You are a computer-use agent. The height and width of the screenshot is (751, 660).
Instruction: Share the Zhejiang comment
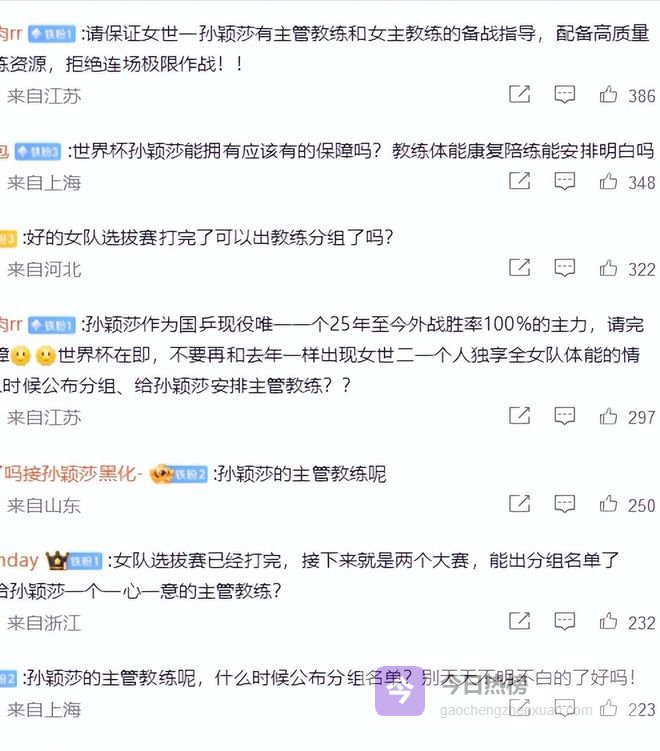click(x=520, y=621)
